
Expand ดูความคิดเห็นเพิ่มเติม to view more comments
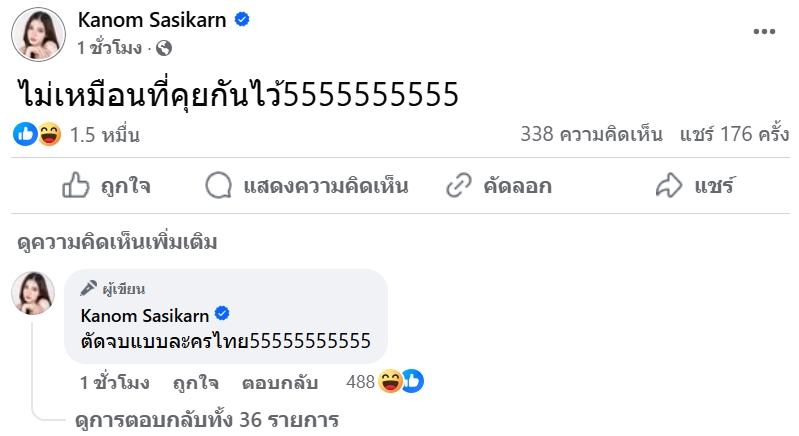[118, 242]
